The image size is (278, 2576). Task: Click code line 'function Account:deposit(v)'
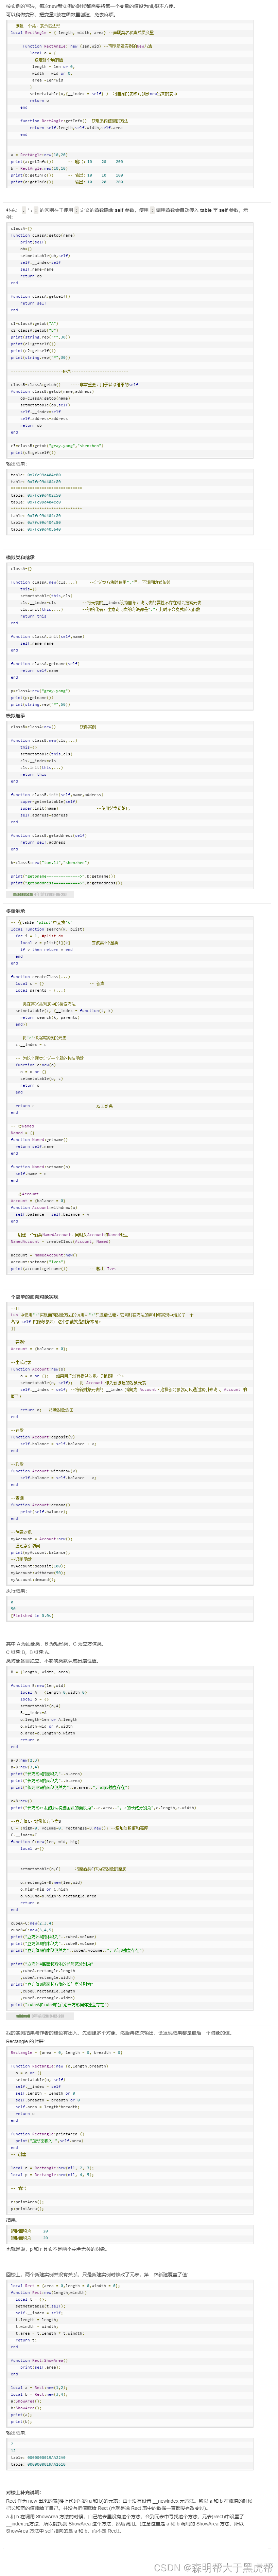[43, 1437]
